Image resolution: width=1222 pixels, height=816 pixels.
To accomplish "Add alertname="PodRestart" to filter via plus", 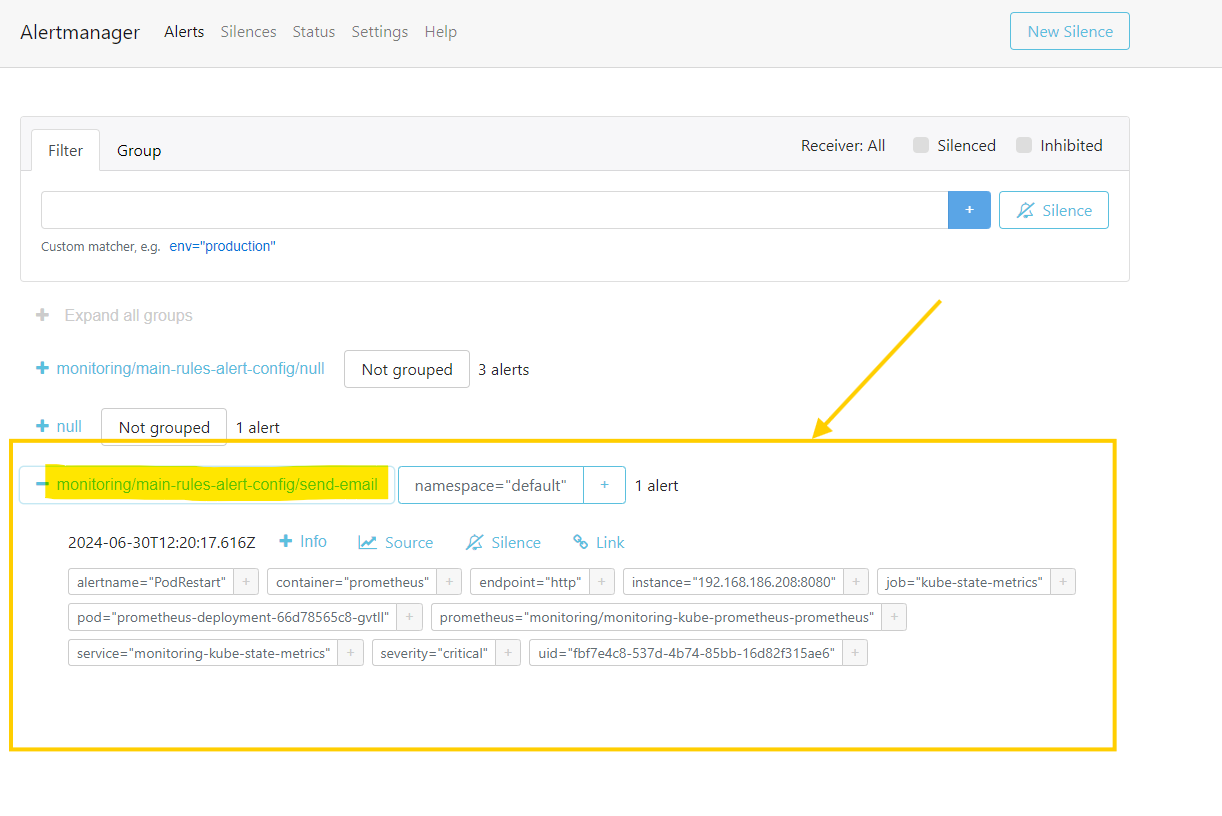I will [247, 582].
